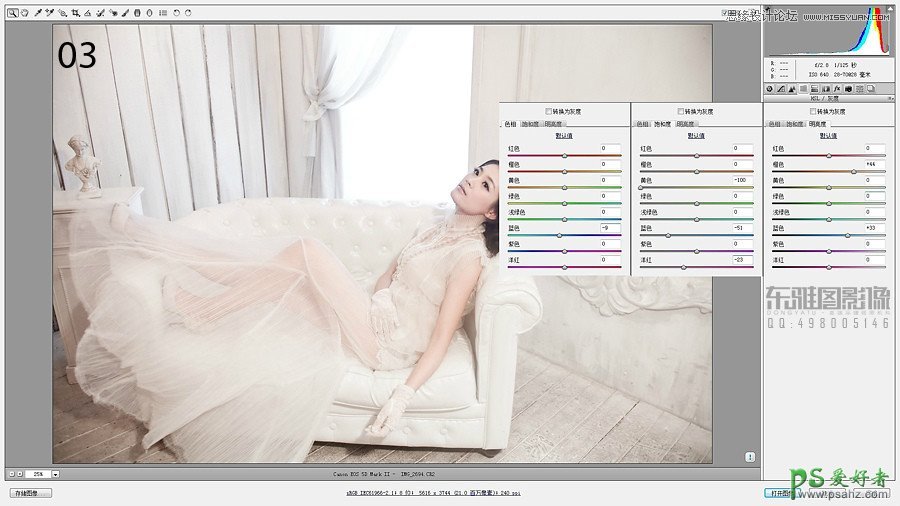Rotate image clockwise

coord(189,13)
